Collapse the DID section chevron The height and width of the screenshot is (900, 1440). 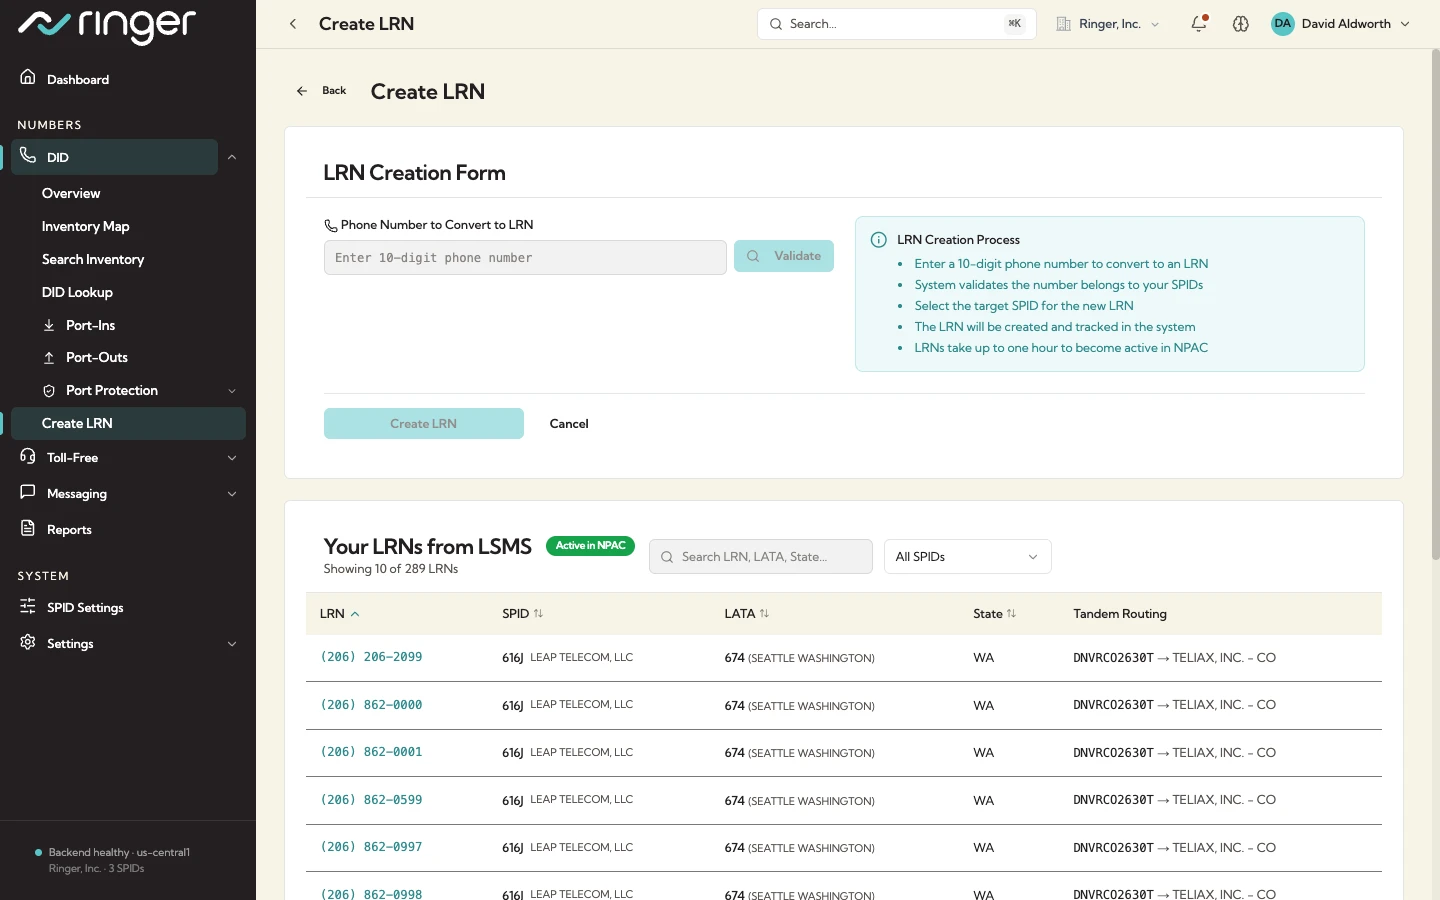232,157
